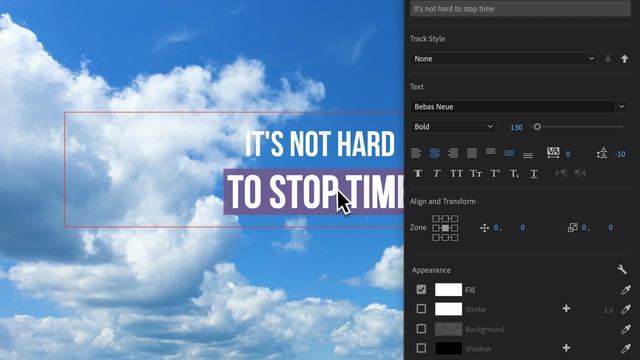The image size is (640, 360).
Task: Uncheck the Fill checkbox
Action: pos(421,289)
